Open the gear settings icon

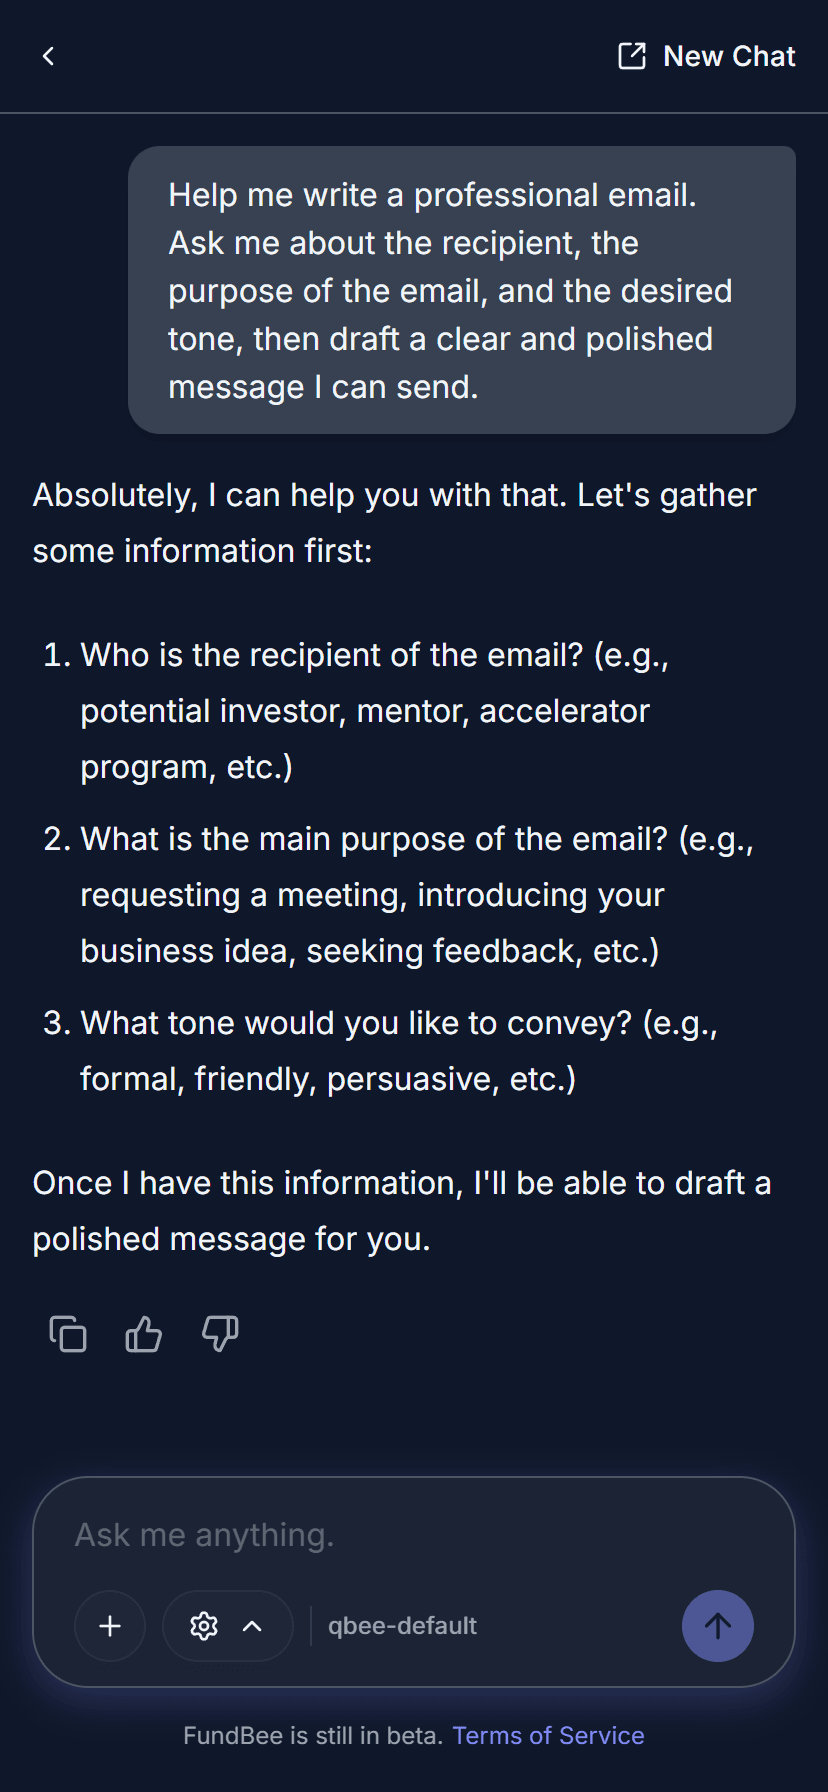click(204, 1626)
